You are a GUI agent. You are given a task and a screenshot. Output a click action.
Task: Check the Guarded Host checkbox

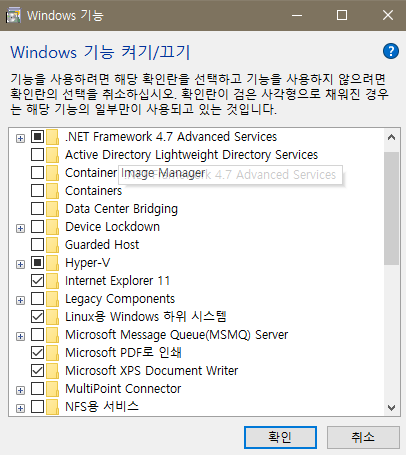[x=37, y=245]
